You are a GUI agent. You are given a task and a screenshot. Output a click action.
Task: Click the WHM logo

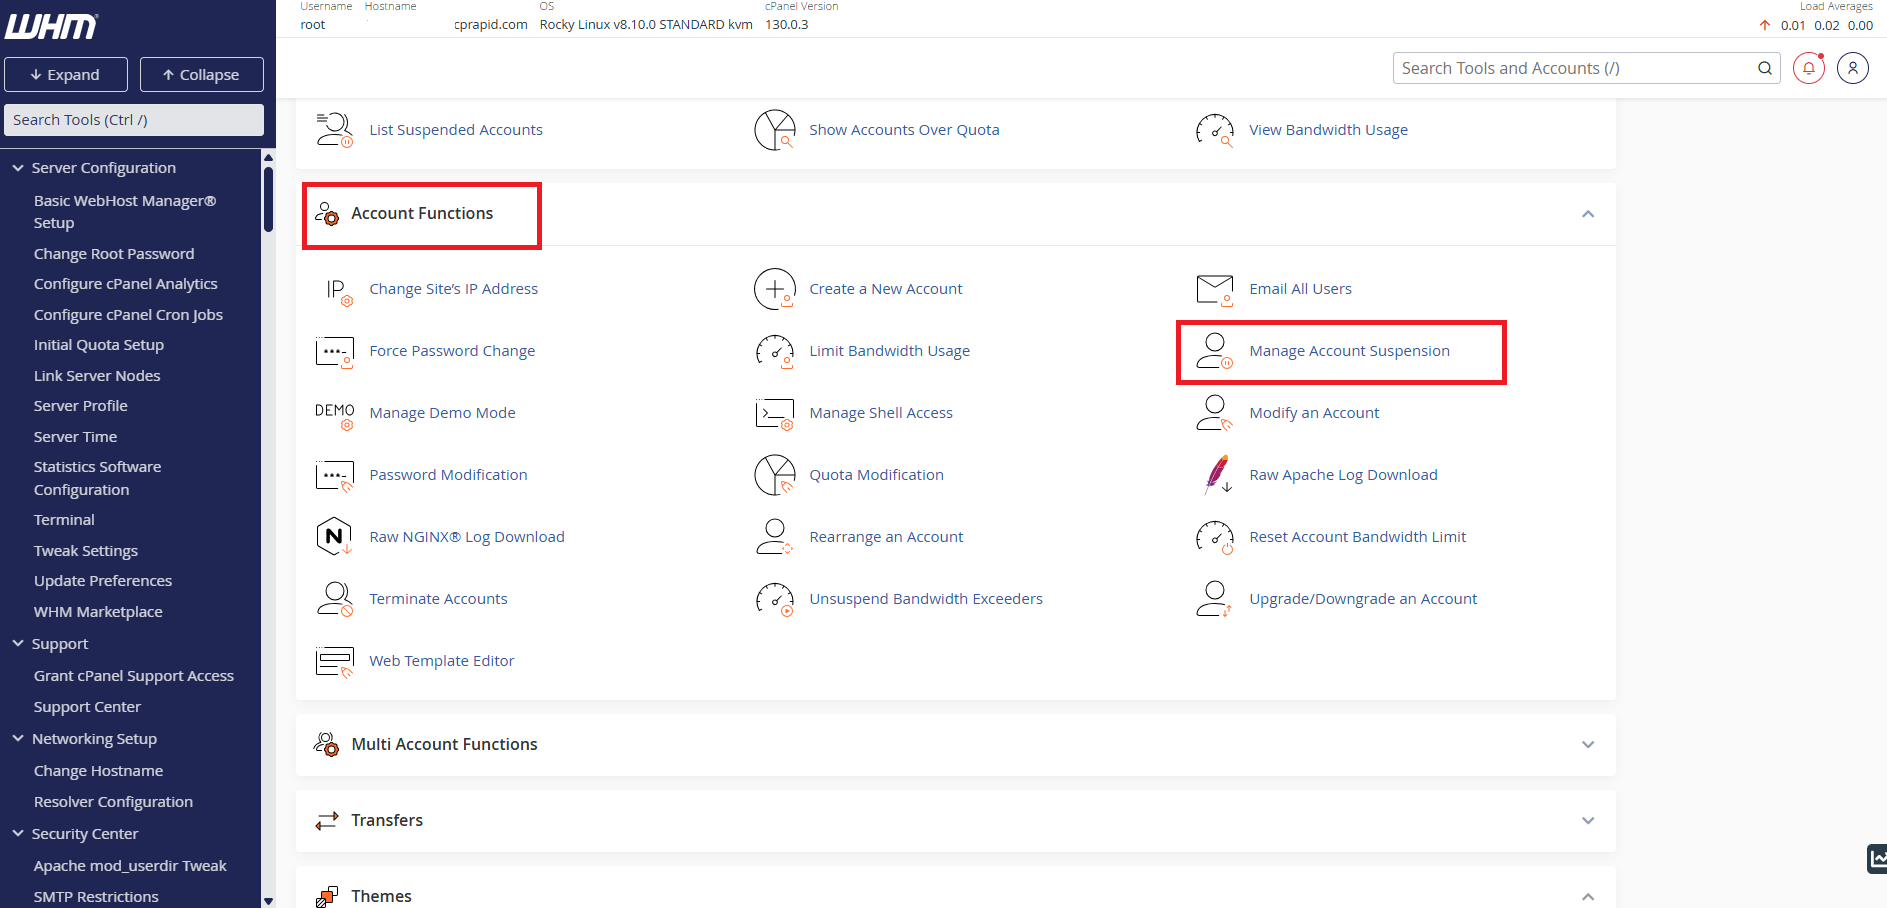click(51, 26)
